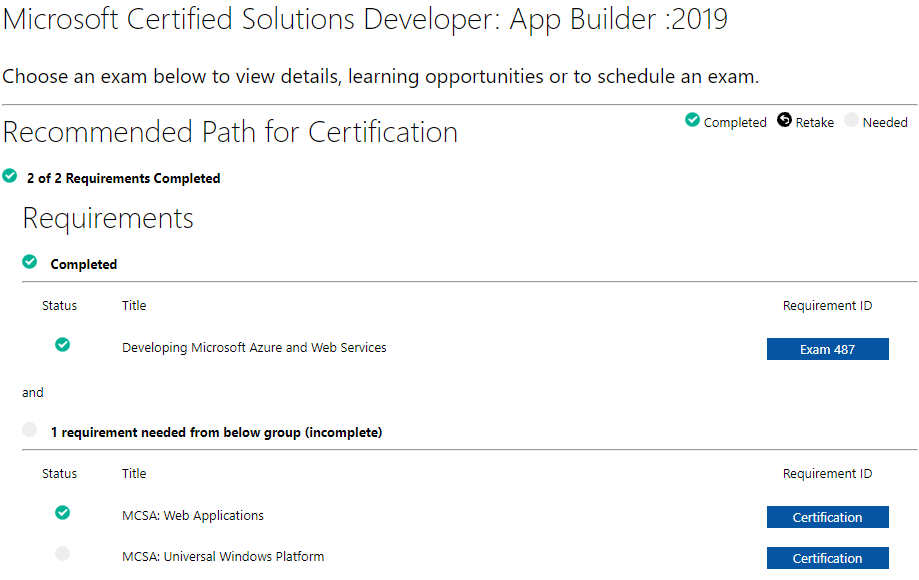Click the Needed label in the legend
919x580 pixels.
(885, 122)
